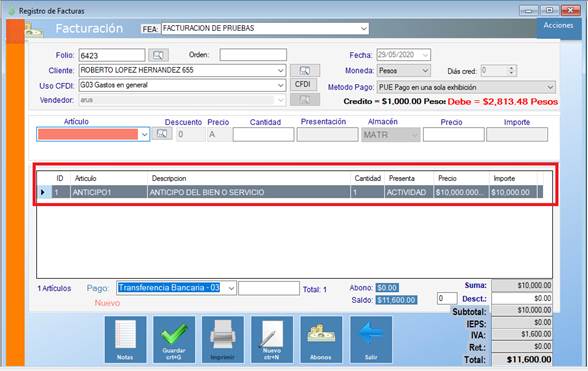Click the ANTICIPO1 article cell
Screen dimensions: 588x371
(108, 192)
